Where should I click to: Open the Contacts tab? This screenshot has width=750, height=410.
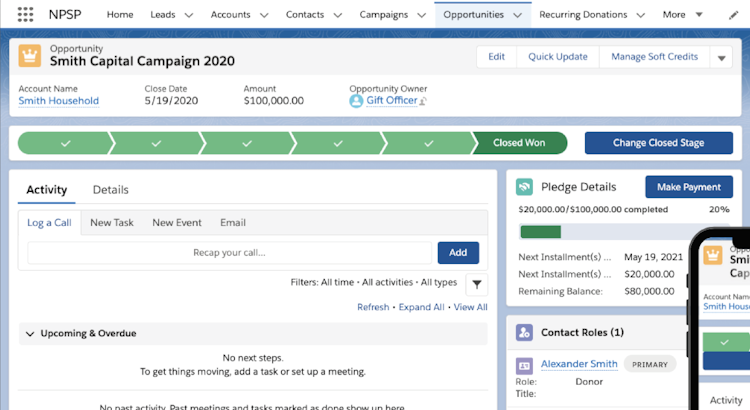(x=305, y=15)
